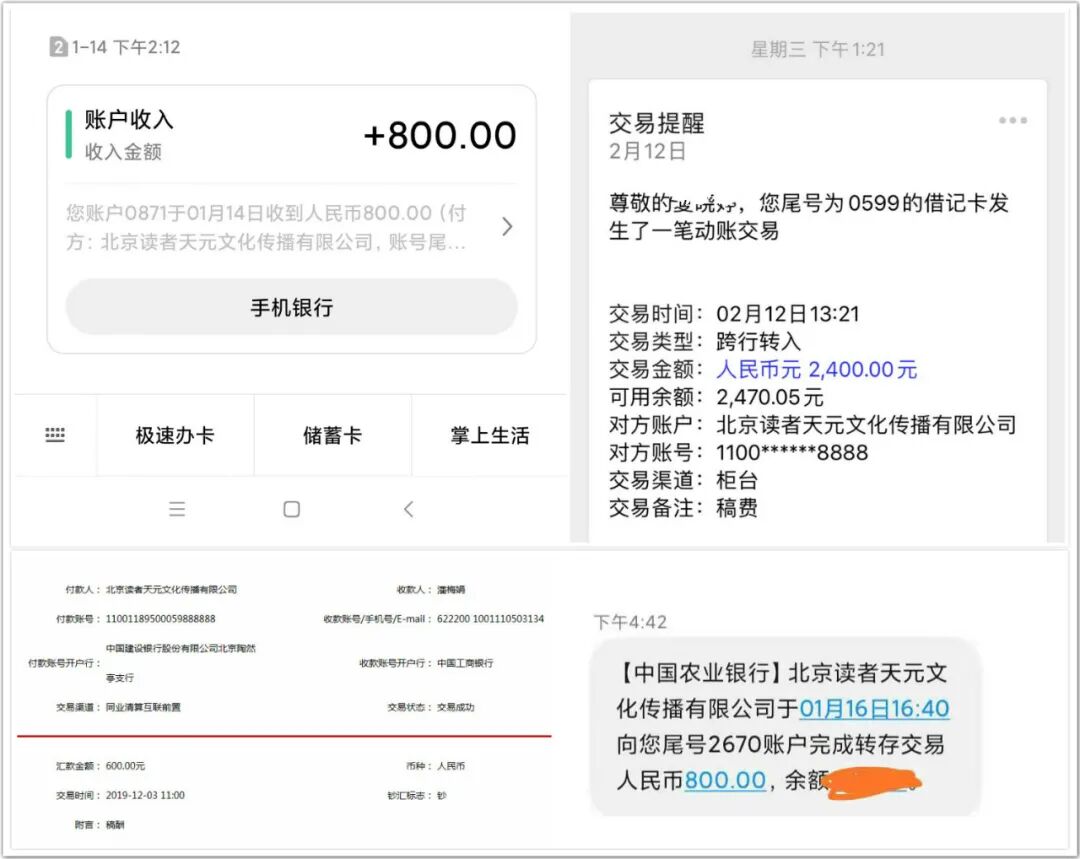Select the 星期三 下午1:21 timestamp

pyautogui.click(x=818, y=49)
